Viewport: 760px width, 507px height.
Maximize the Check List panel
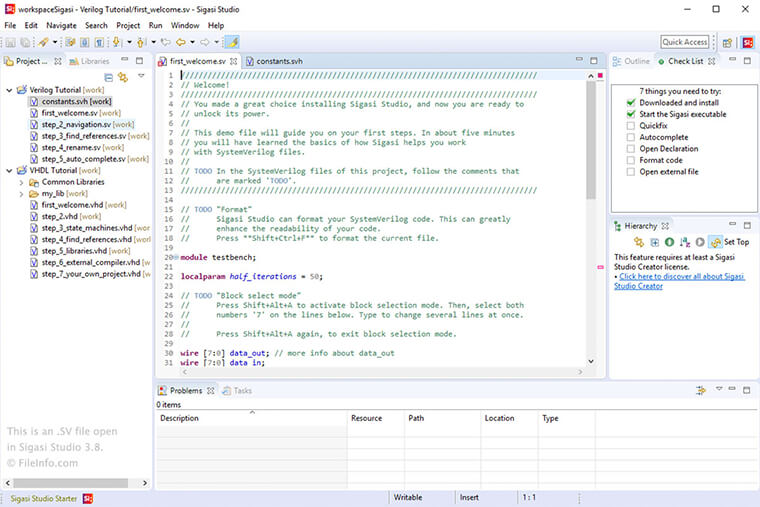point(749,61)
